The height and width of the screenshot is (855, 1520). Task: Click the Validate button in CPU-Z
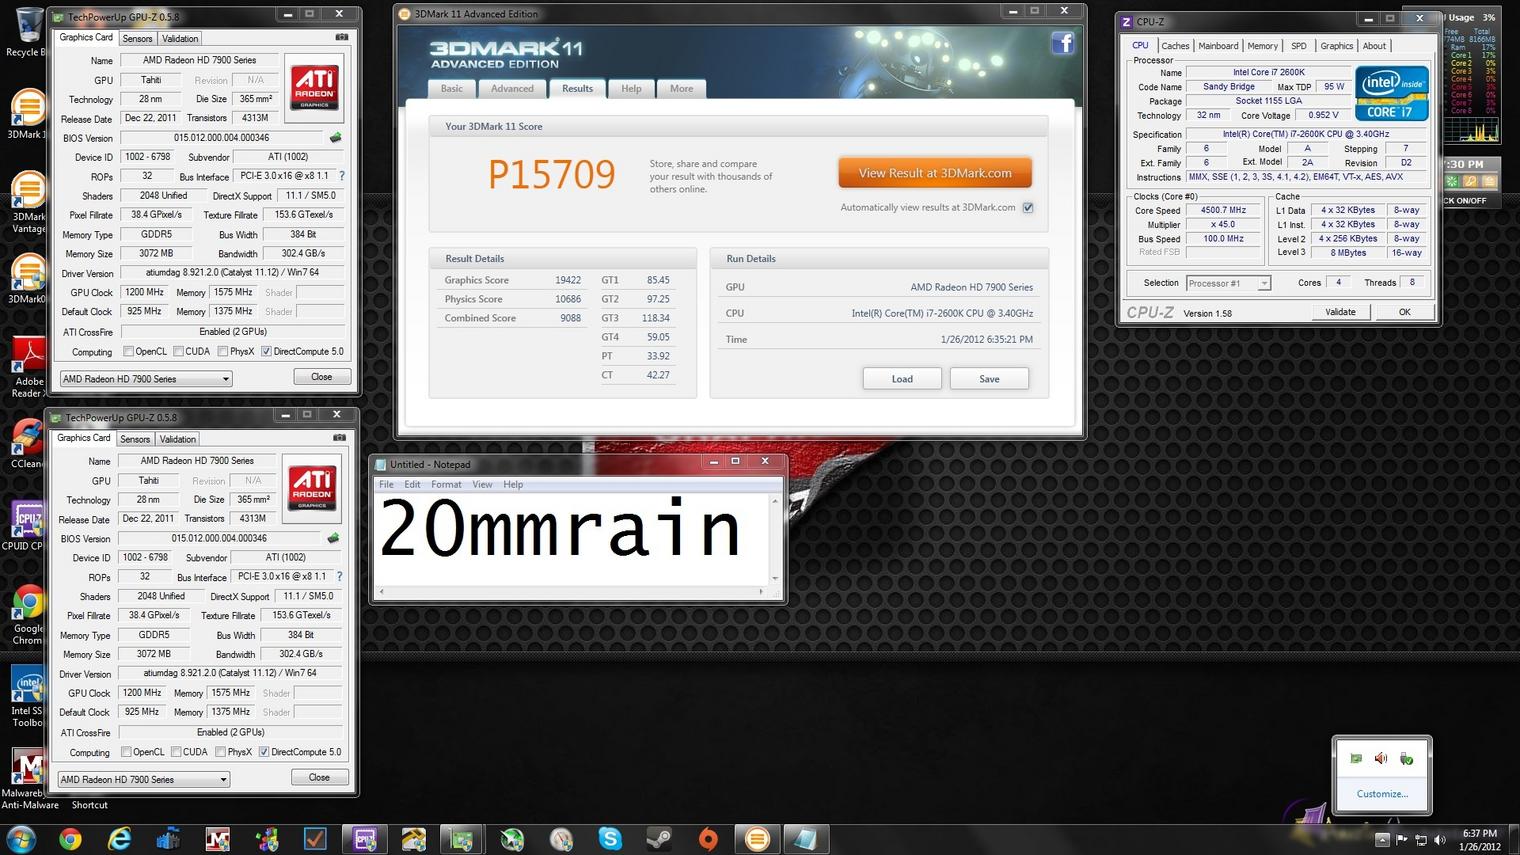click(x=1340, y=312)
